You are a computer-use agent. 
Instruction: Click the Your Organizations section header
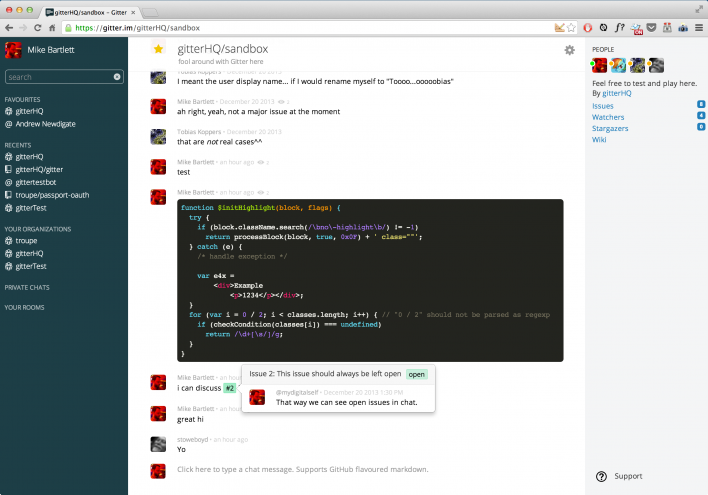pyautogui.click(x=37, y=229)
